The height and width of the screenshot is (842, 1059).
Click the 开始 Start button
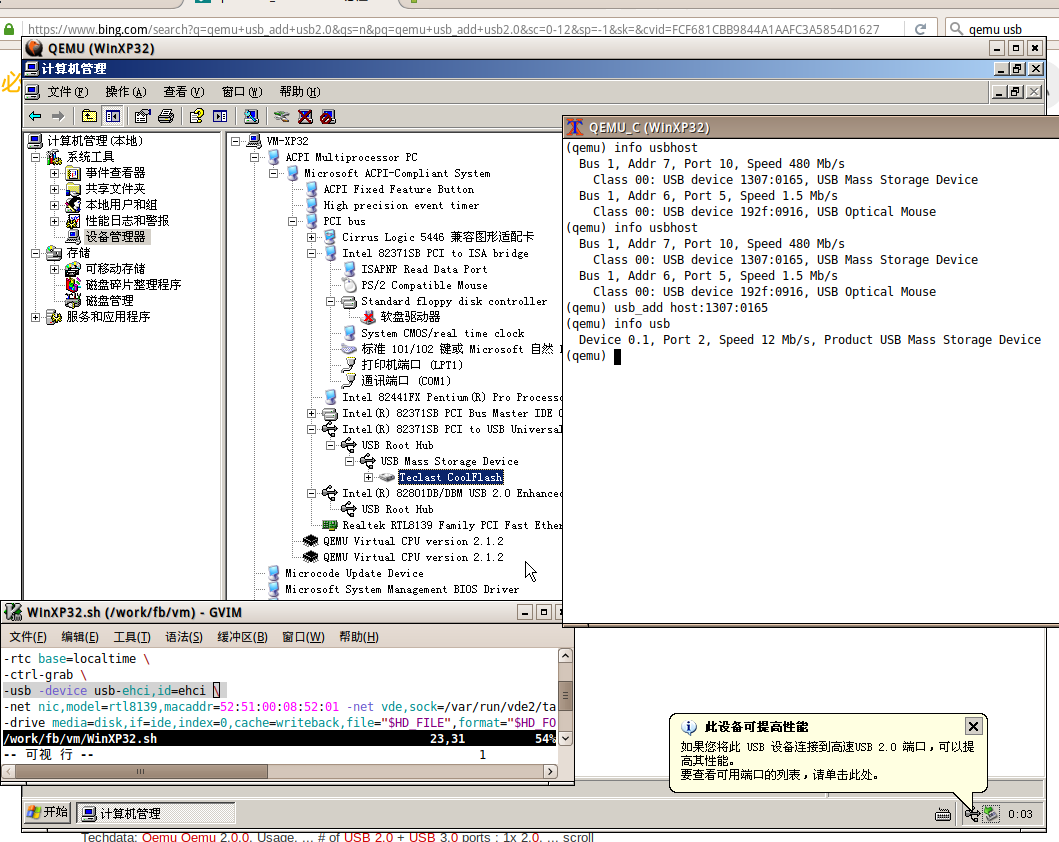[x=47, y=812]
